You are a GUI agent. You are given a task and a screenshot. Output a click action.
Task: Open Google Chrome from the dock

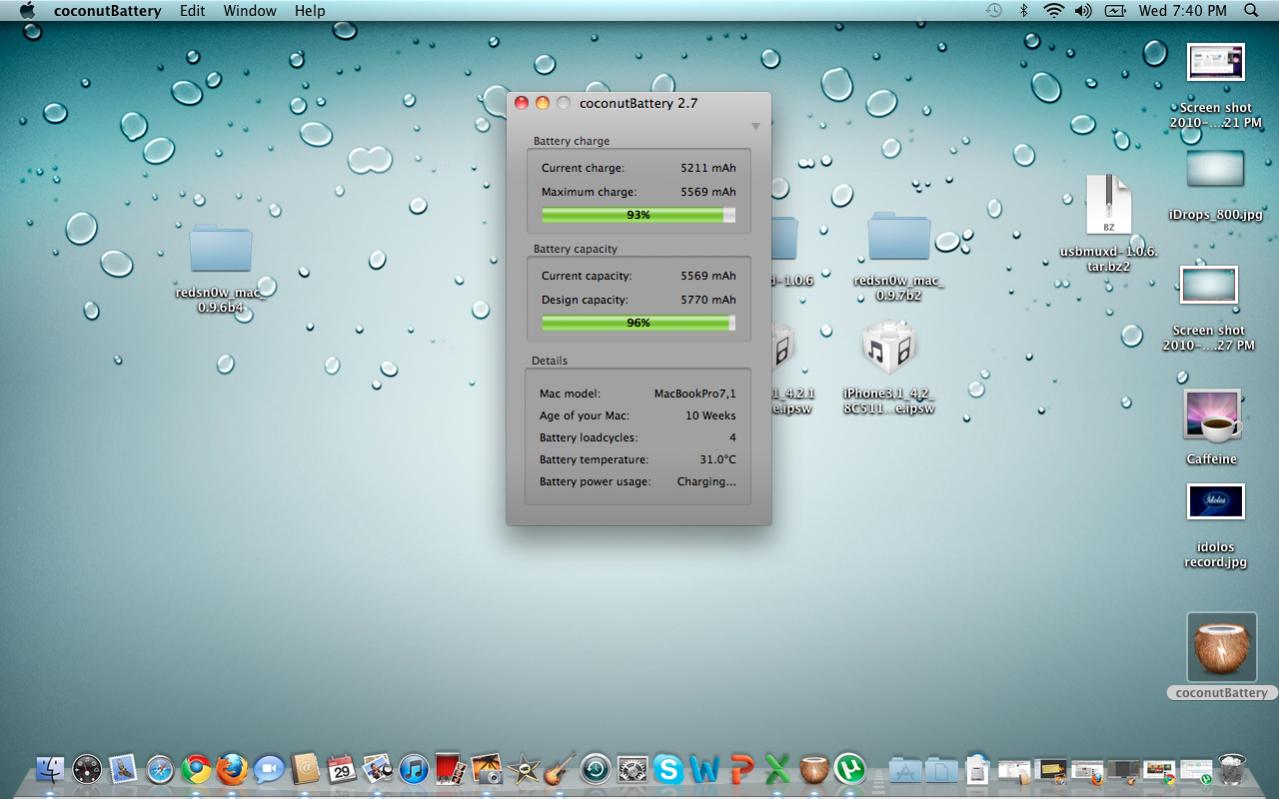pos(196,768)
